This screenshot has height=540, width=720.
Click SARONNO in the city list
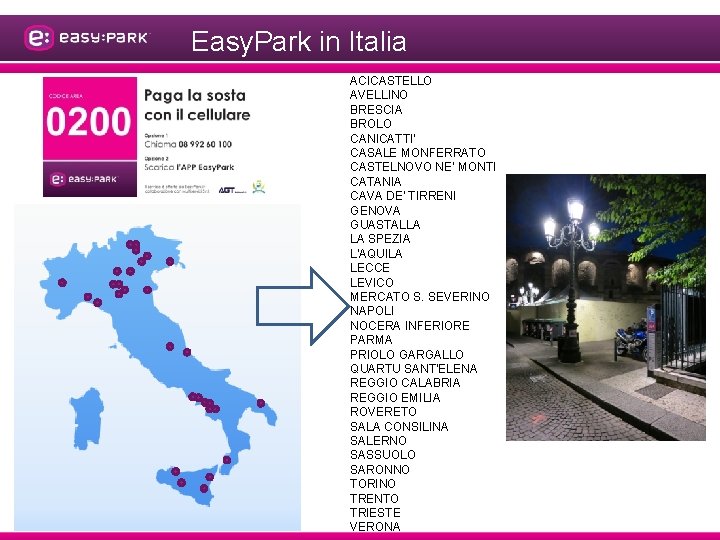pyautogui.click(x=380, y=470)
